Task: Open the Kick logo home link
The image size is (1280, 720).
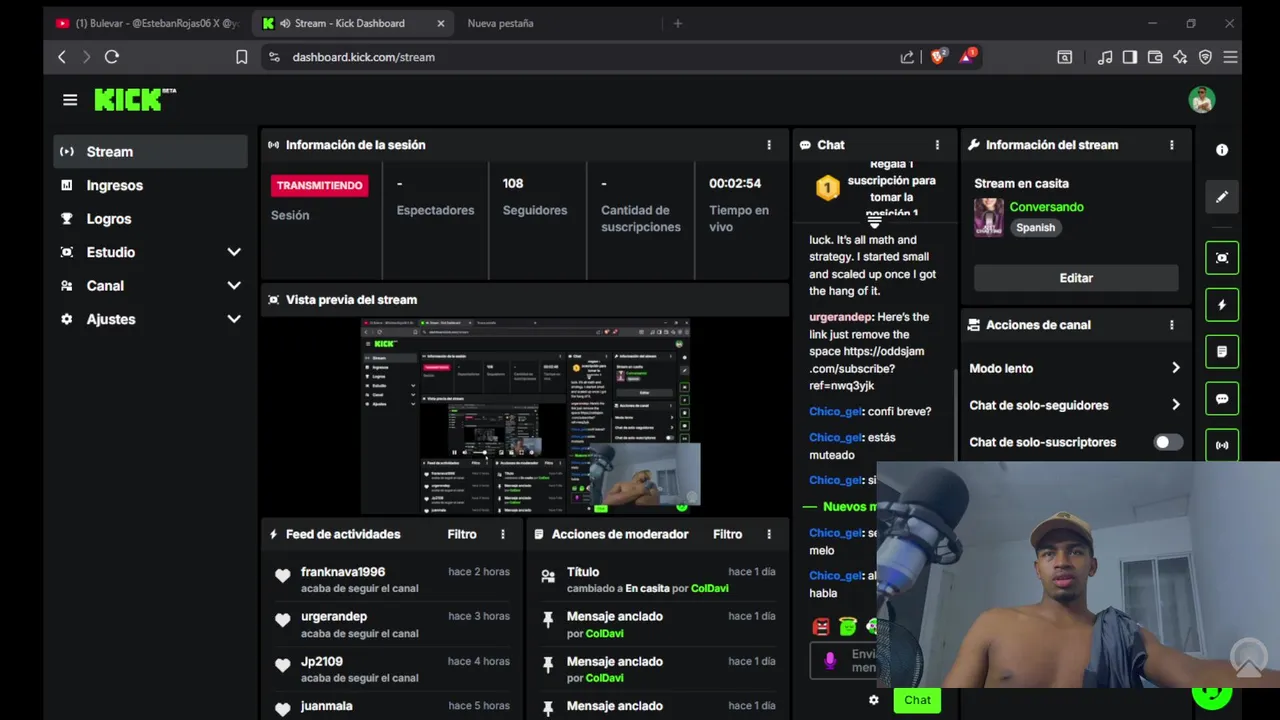Action: (x=135, y=99)
